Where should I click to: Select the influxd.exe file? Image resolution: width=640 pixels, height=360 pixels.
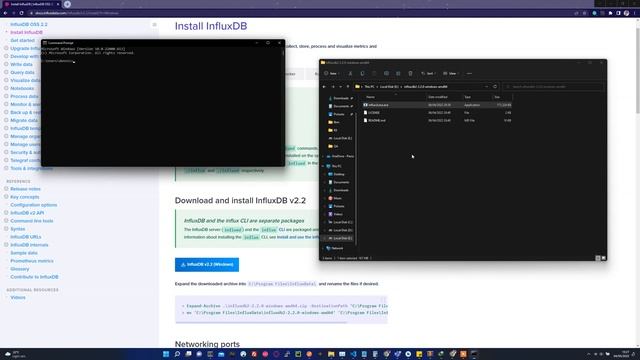pos(437,105)
